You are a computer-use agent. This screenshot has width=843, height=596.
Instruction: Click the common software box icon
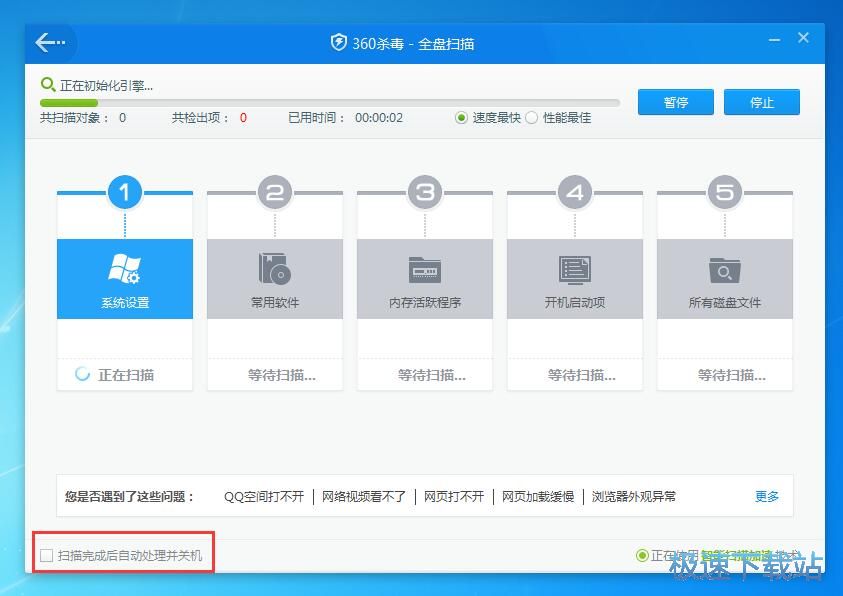tap(275, 268)
